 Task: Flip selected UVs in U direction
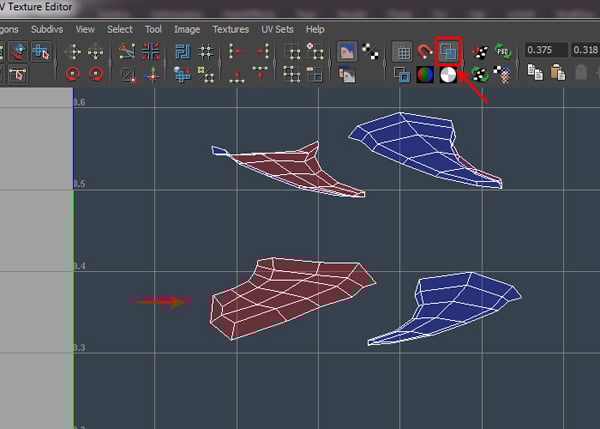[73, 51]
